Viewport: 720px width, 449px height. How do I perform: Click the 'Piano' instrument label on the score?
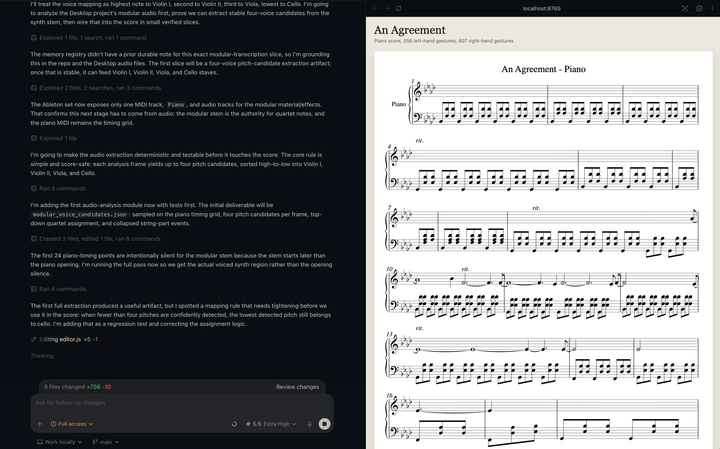[x=398, y=104]
